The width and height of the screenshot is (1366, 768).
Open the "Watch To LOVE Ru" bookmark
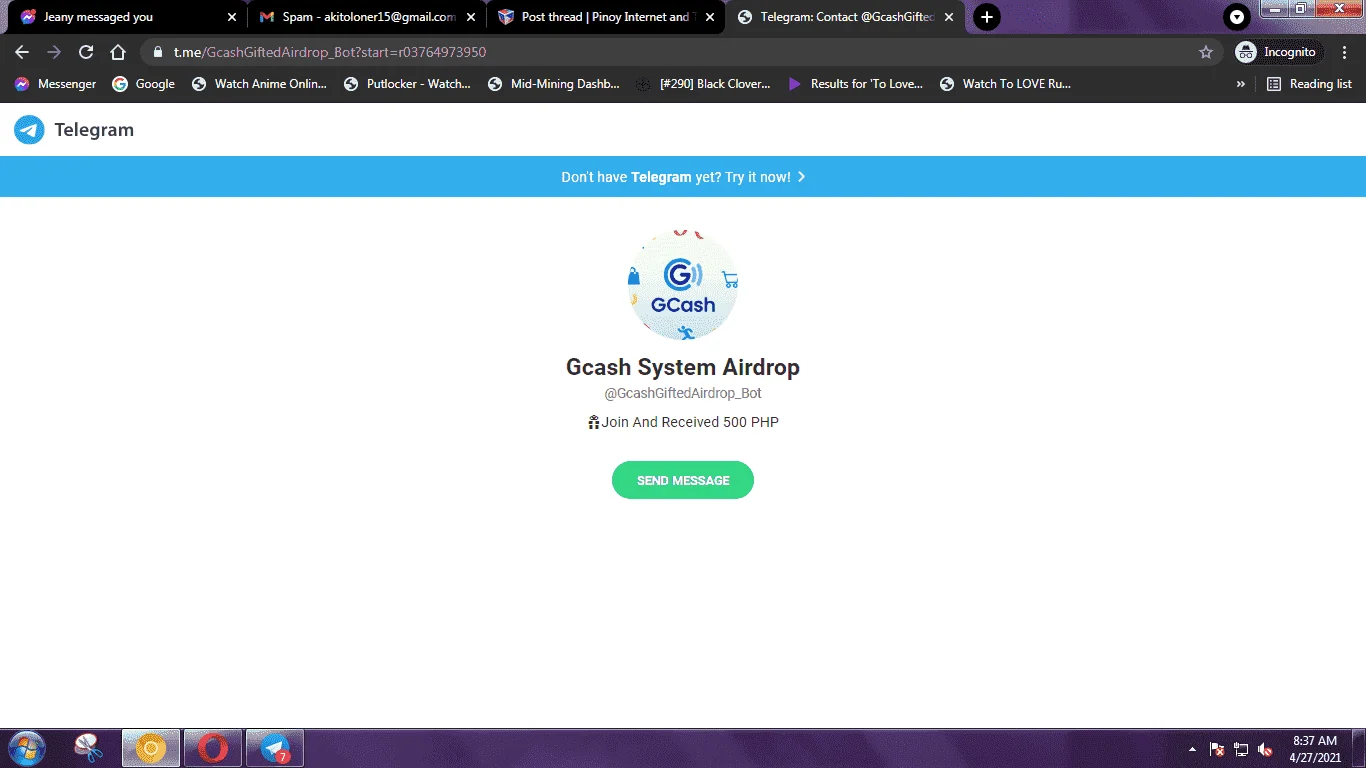1005,84
